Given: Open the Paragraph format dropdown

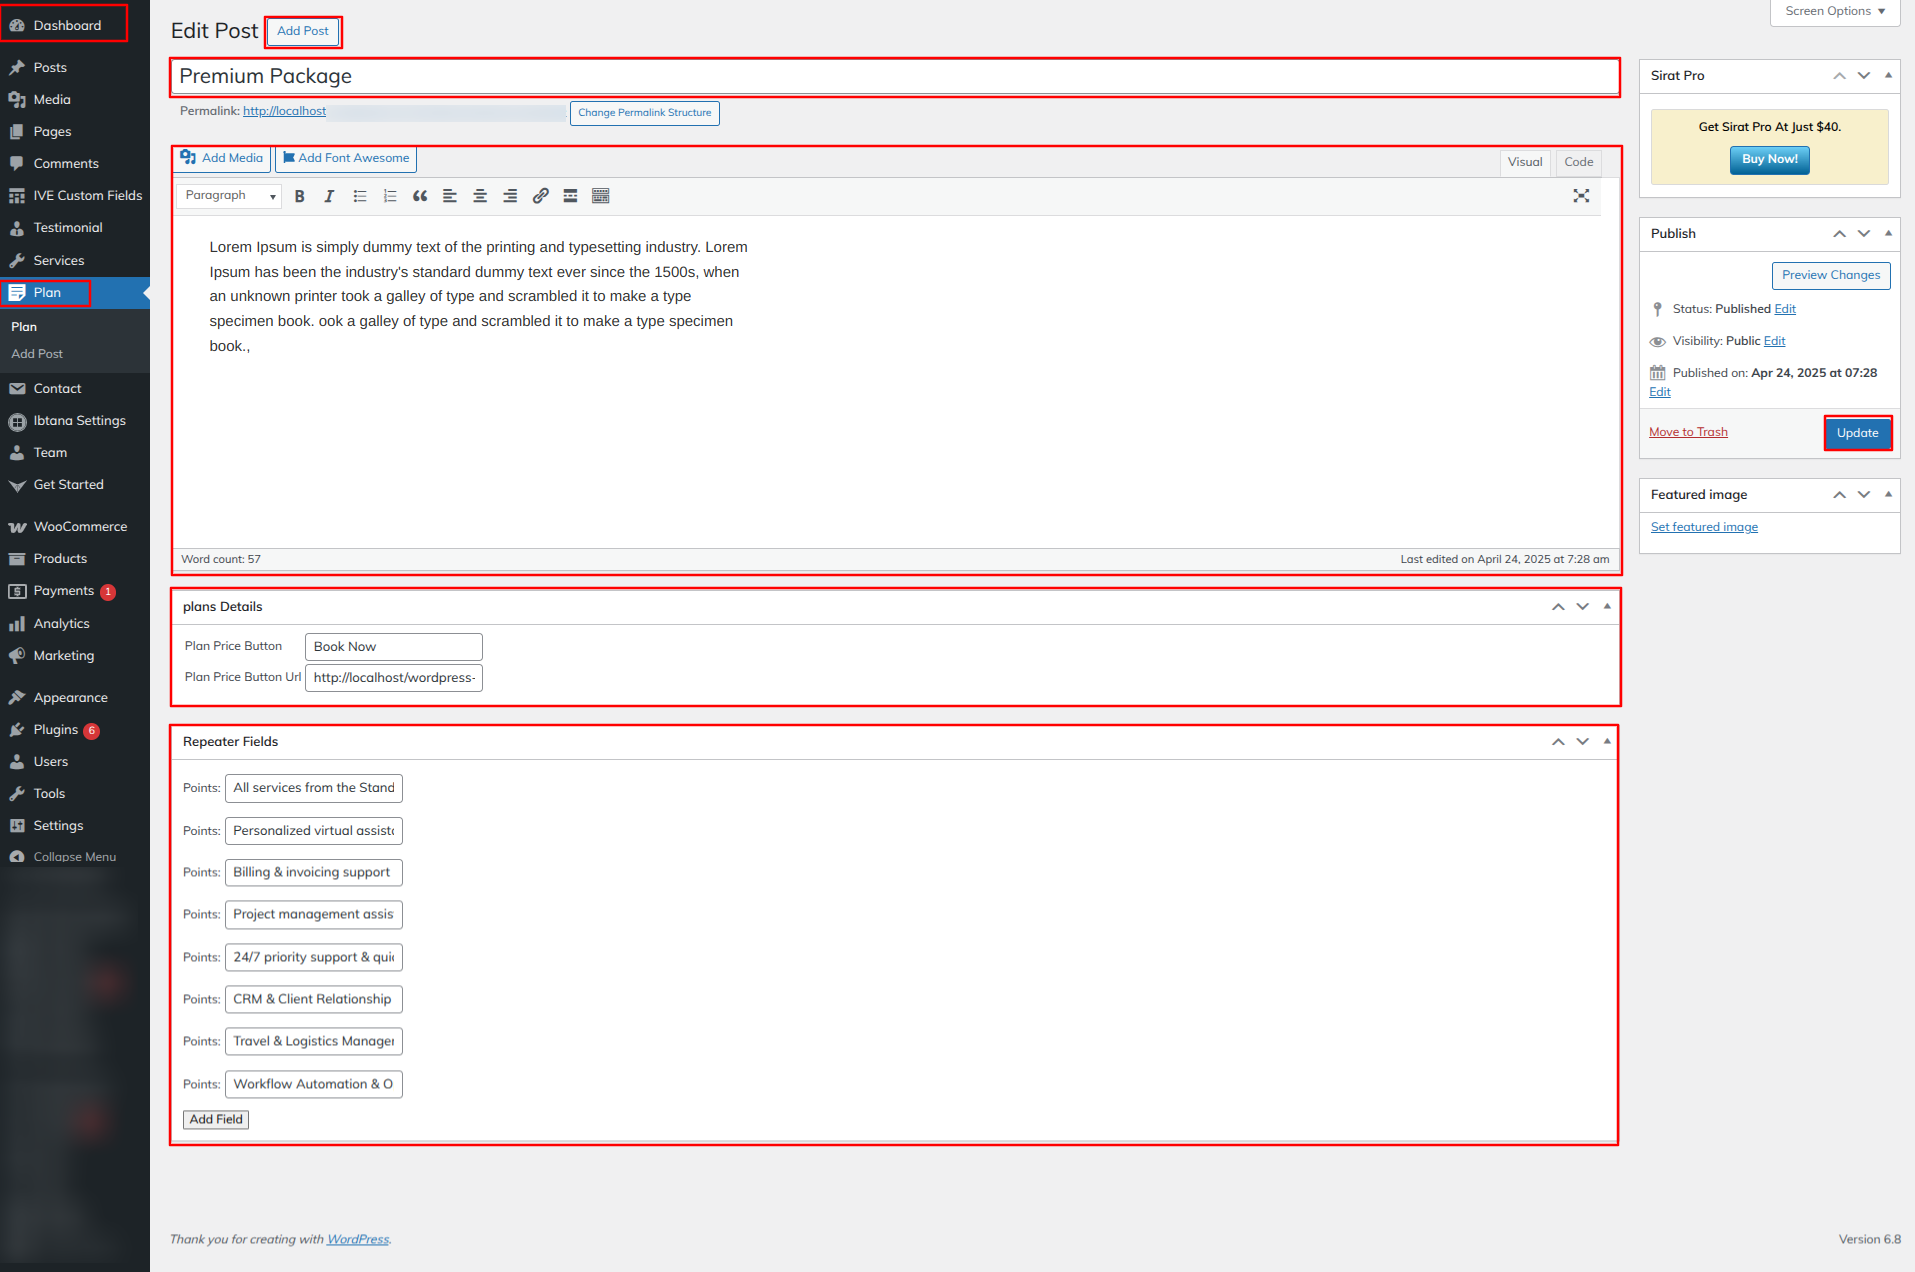Looking at the screenshot, I should (229, 196).
